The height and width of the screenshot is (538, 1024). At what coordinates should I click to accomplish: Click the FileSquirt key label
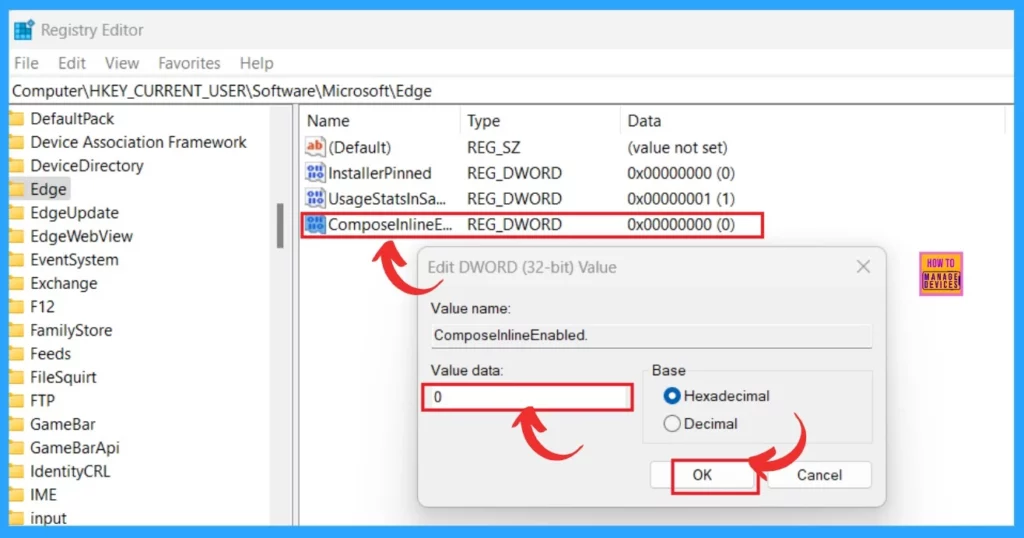(x=63, y=377)
